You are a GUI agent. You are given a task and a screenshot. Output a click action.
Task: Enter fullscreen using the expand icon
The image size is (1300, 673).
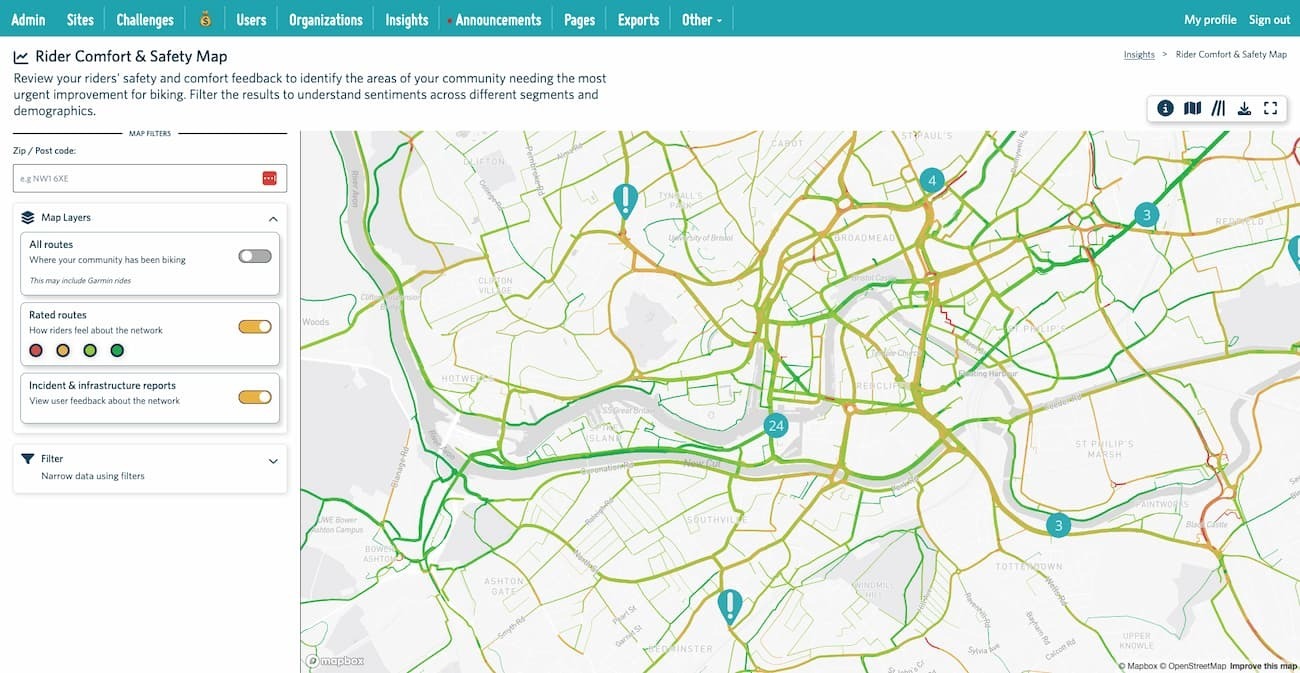(1270, 107)
